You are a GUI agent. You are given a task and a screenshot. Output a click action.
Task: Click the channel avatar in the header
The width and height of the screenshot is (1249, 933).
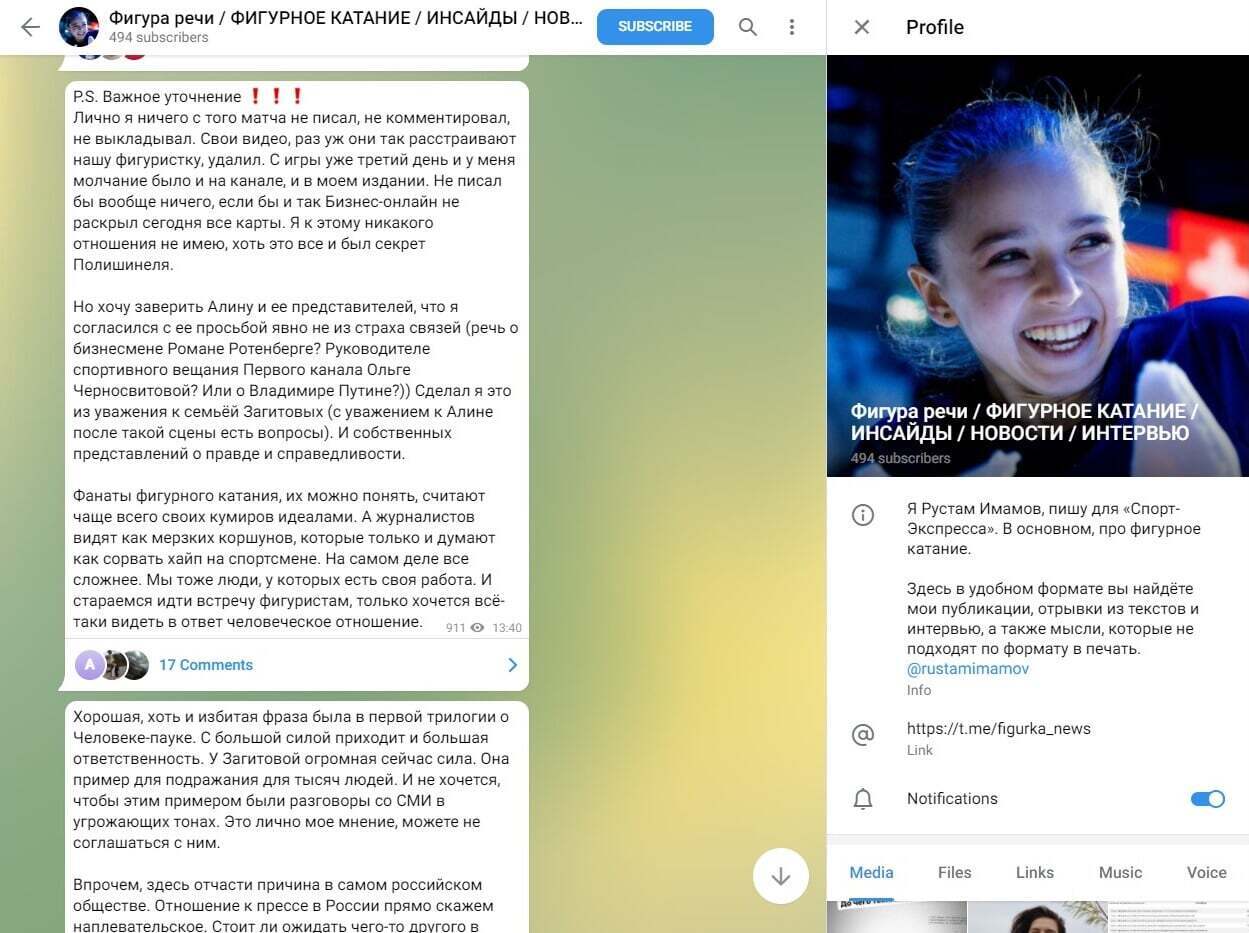[x=79, y=27]
